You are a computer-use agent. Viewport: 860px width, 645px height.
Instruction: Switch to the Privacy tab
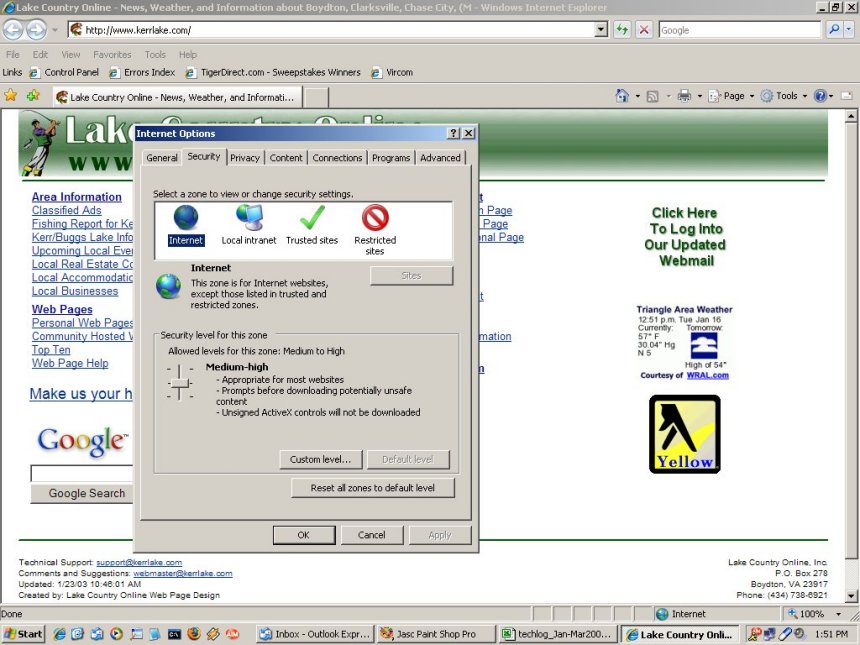(x=245, y=158)
